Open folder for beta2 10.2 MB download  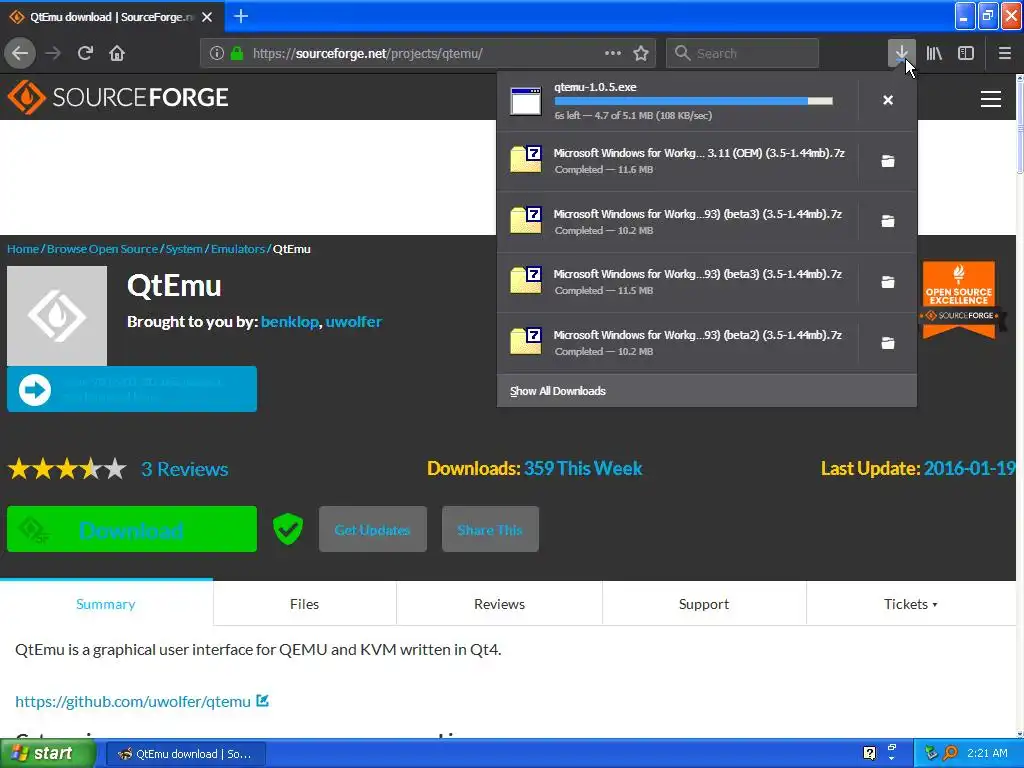888,342
